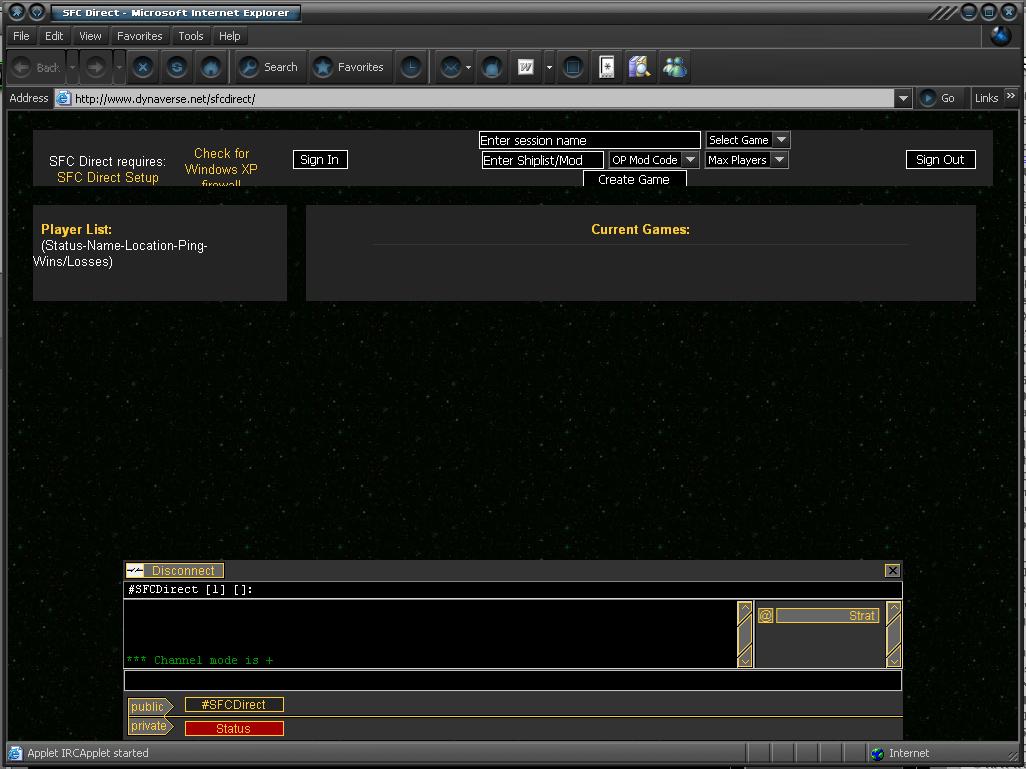Open the Favorites menu
Image resolution: width=1026 pixels, height=769 pixels.
pyautogui.click(x=139, y=36)
